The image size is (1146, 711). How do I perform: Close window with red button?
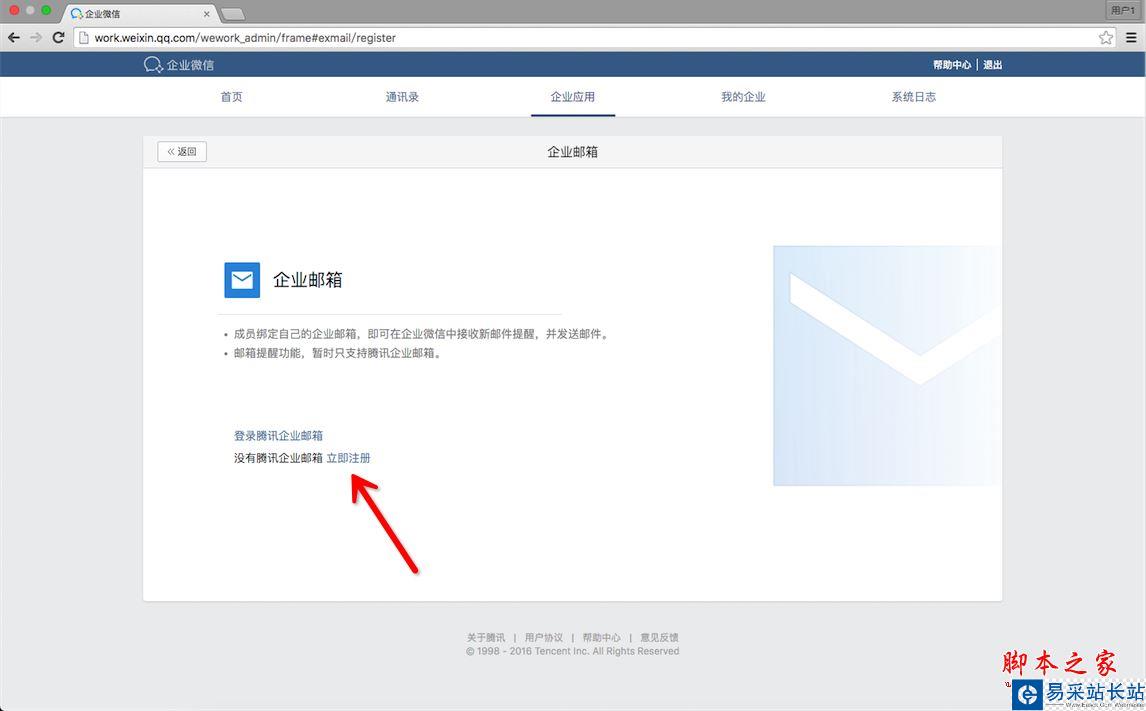coord(13,10)
